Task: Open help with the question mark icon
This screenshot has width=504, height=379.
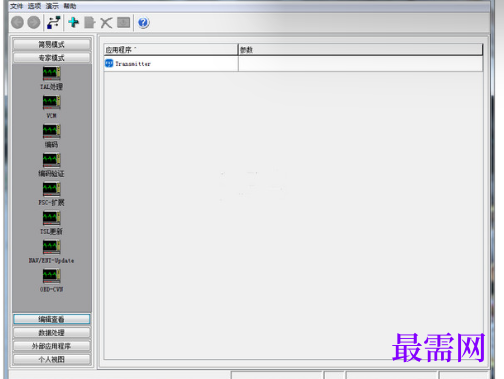Action: pyautogui.click(x=143, y=23)
